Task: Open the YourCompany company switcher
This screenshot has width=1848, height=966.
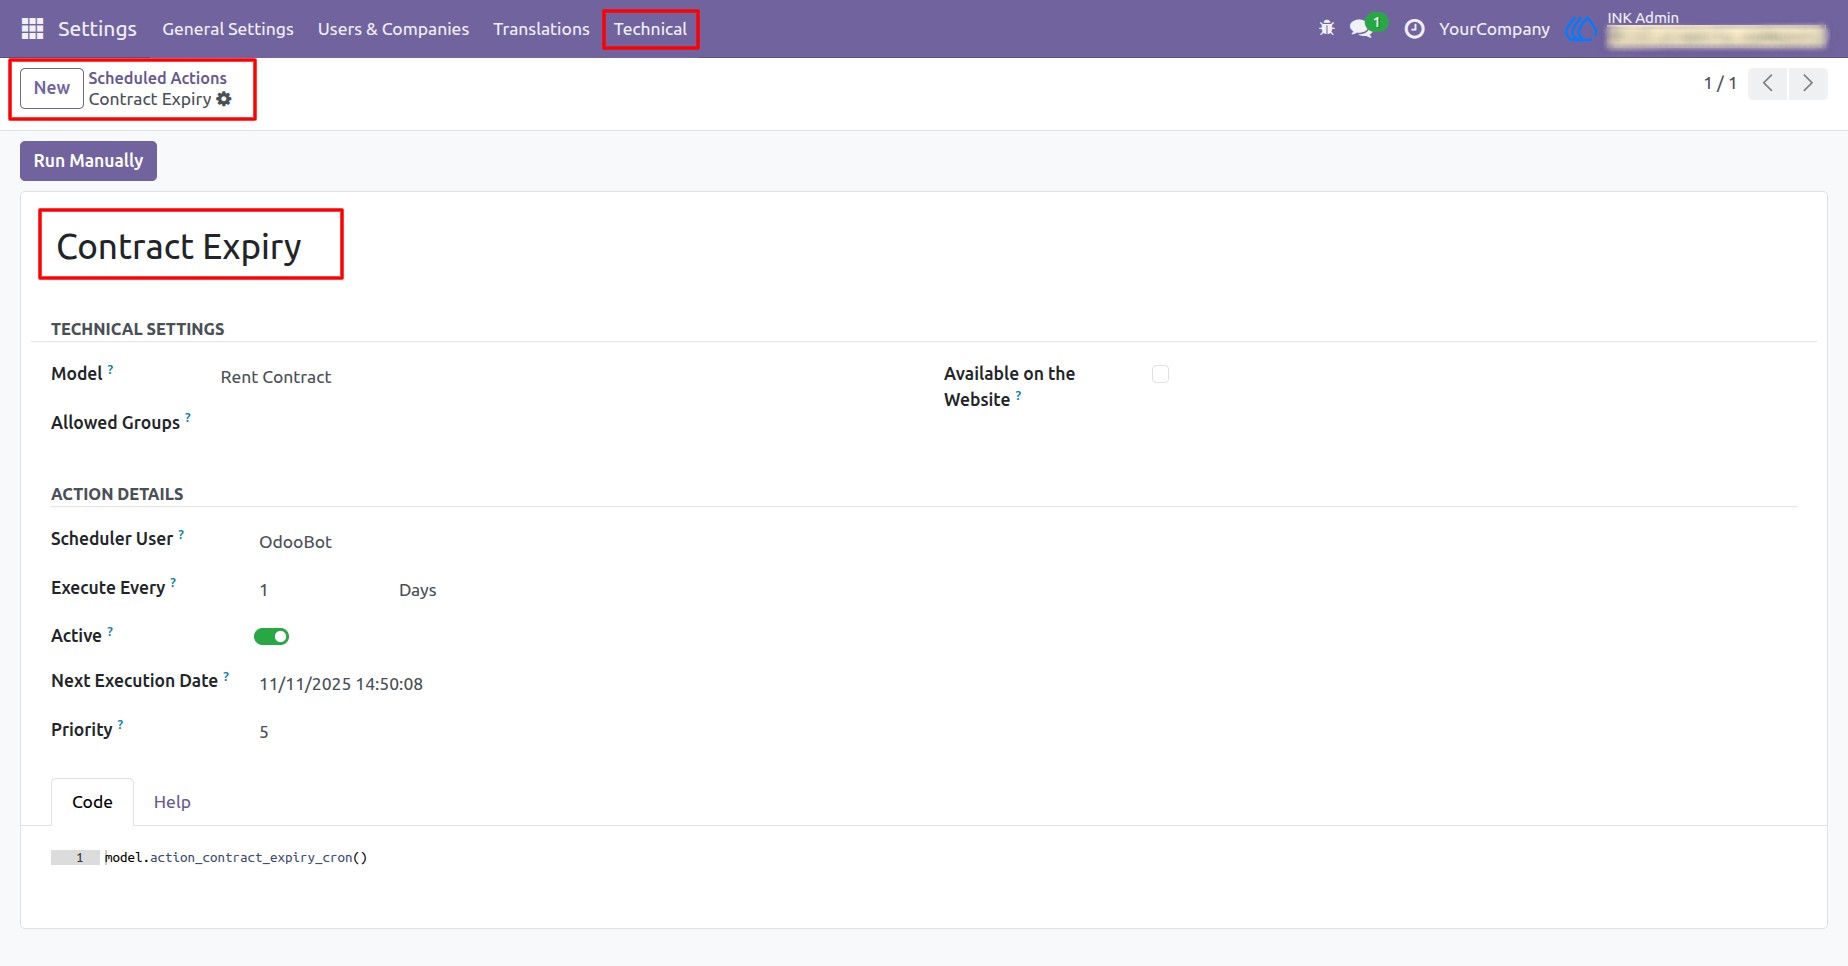Action: pyautogui.click(x=1494, y=29)
